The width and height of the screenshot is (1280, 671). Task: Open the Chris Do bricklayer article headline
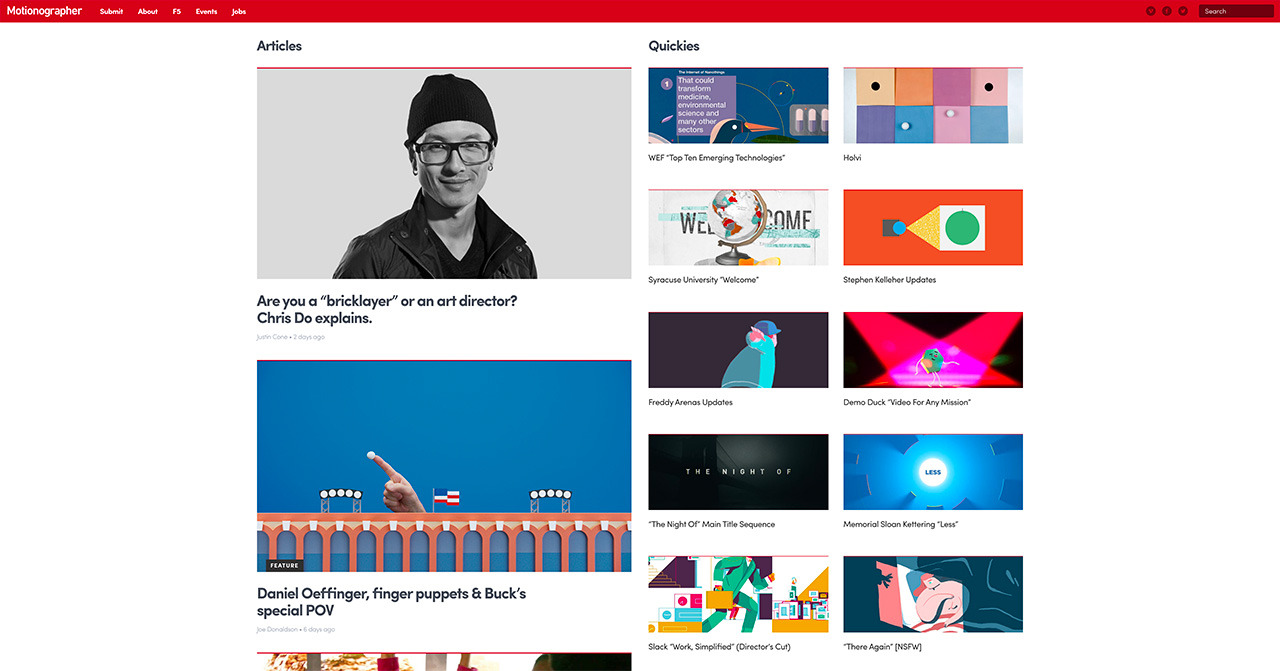pos(387,309)
